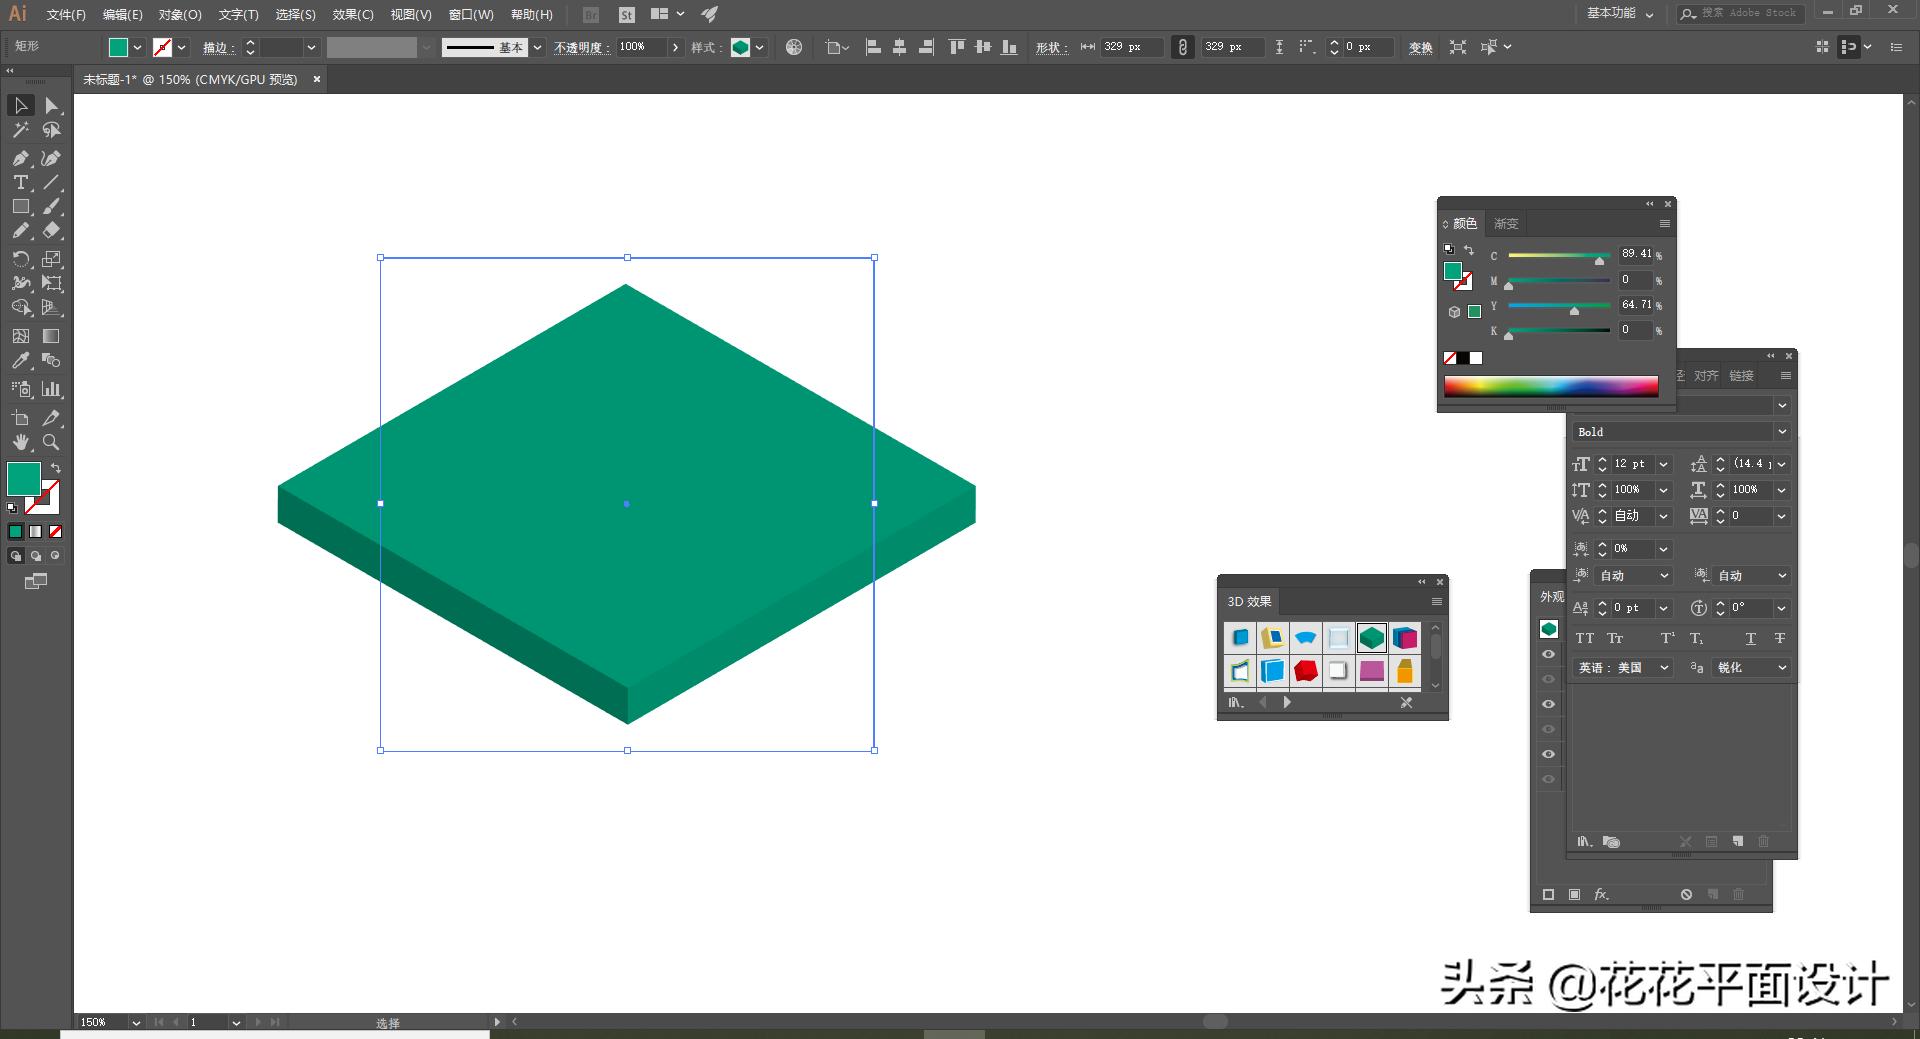Switch to the 渐变 tab

coord(1506,224)
